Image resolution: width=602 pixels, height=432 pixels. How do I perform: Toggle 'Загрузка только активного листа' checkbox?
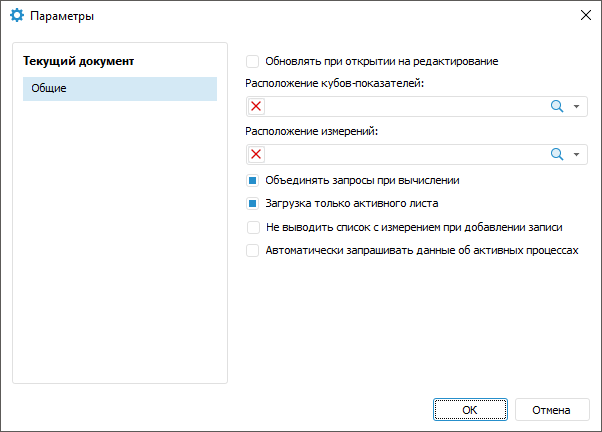point(253,203)
